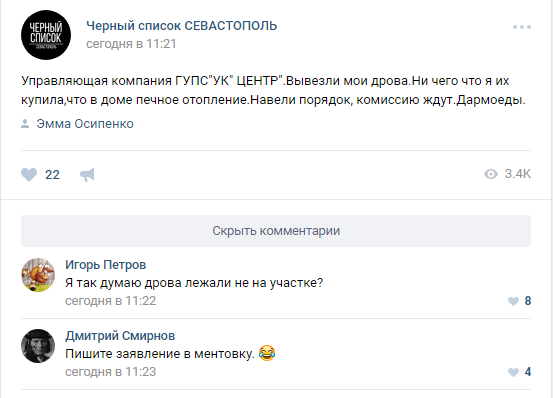Viewport: 553px width, 398px height.
Task: Open comment timestamp сегодня в 11:22
Action: point(110,301)
